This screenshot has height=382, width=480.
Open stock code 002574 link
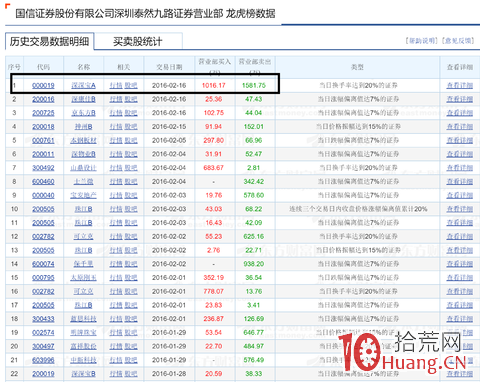pyautogui.click(x=43, y=332)
